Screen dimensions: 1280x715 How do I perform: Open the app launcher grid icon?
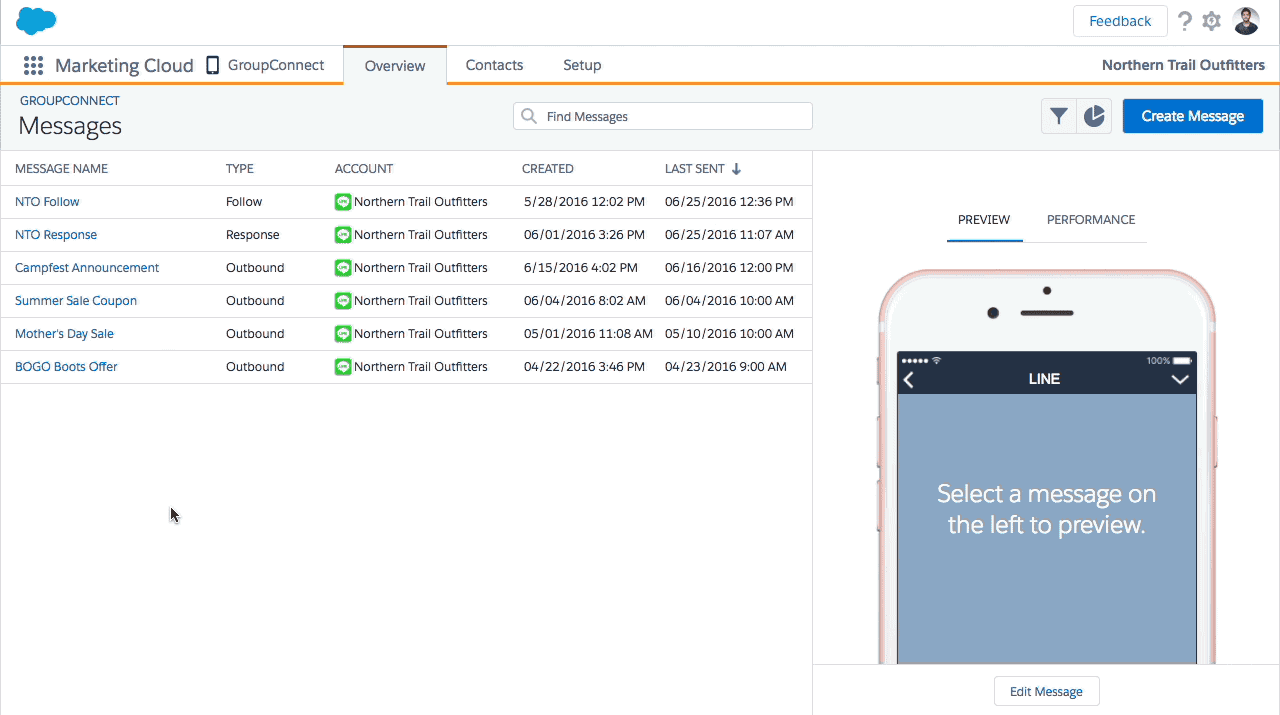(x=33, y=65)
